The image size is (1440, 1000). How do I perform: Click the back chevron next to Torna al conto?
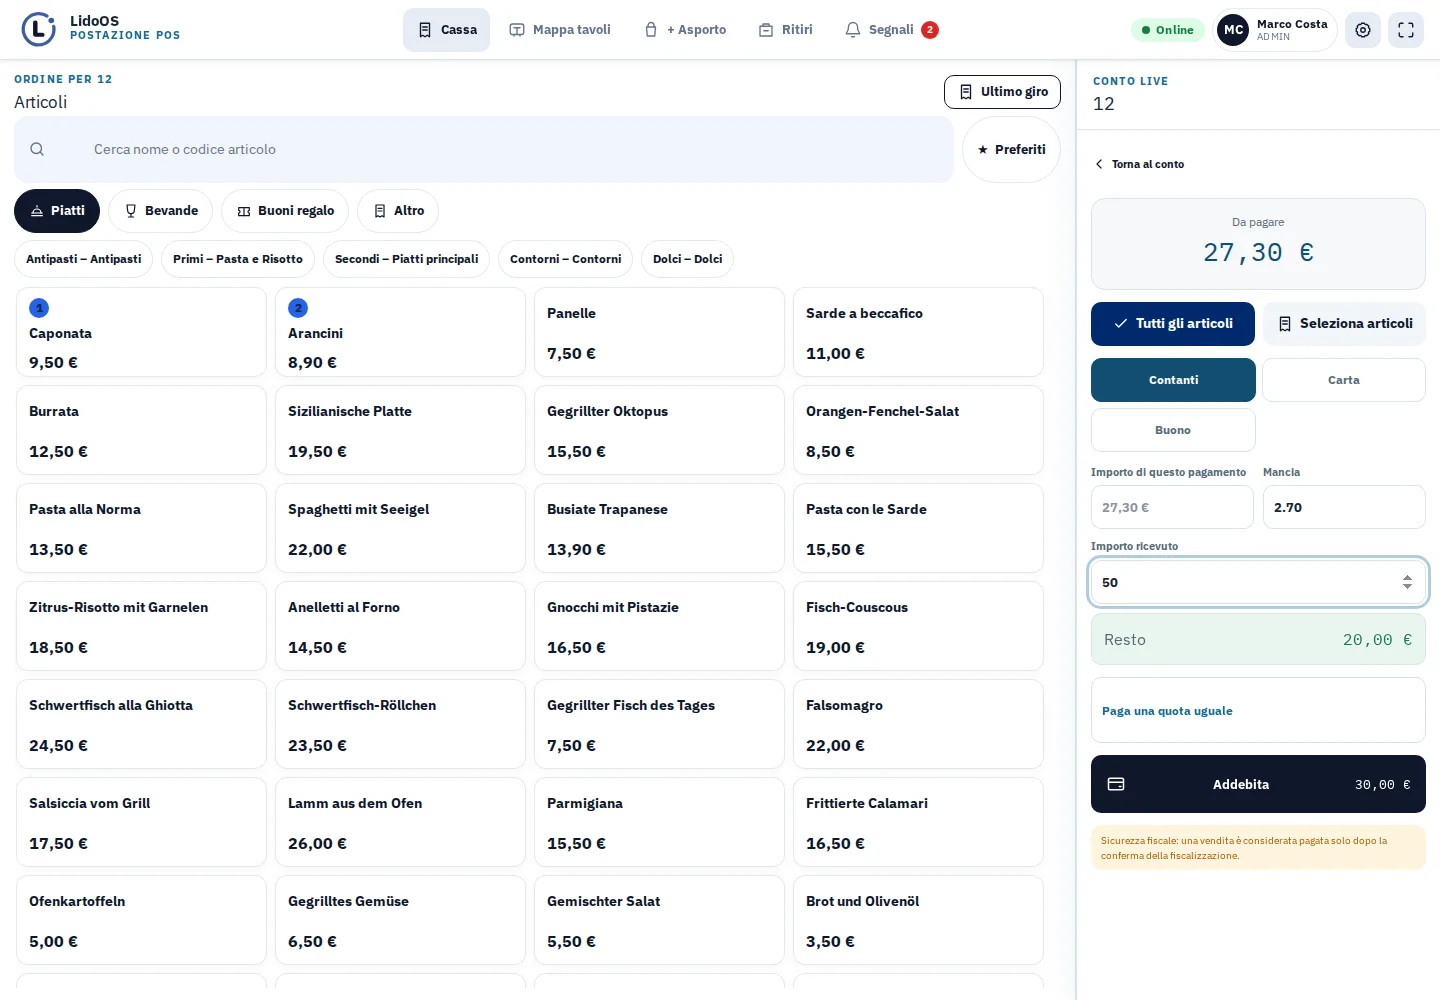coord(1099,164)
